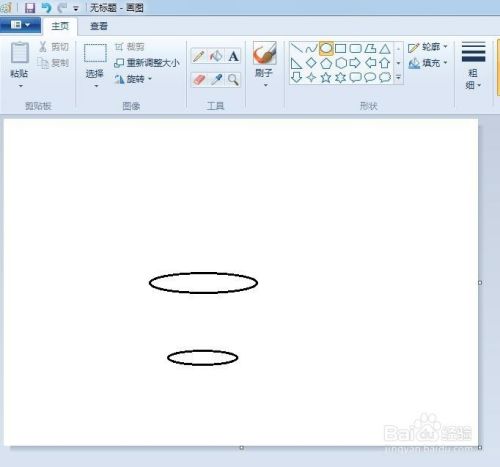Click the 粘贴 clipboard icon
This screenshot has width=500, height=467.
(x=20, y=53)
